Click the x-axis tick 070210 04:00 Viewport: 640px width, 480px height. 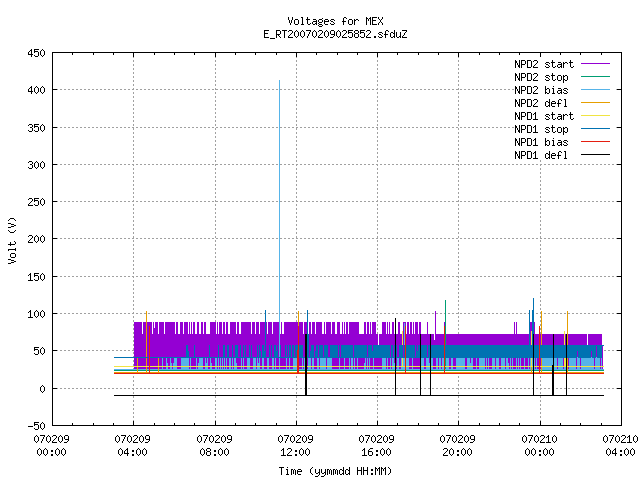click(x=620, y=446)
